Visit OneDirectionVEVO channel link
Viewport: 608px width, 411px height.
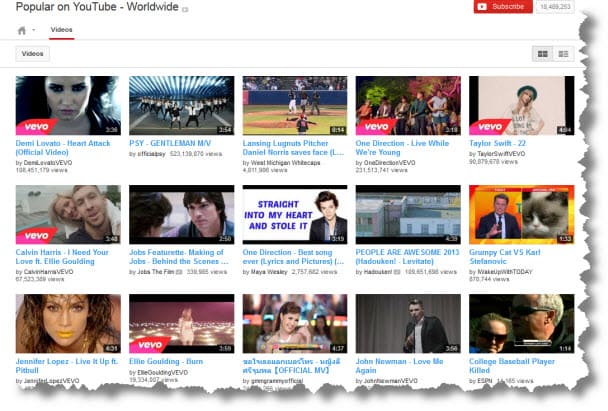(x=389, y=163)
